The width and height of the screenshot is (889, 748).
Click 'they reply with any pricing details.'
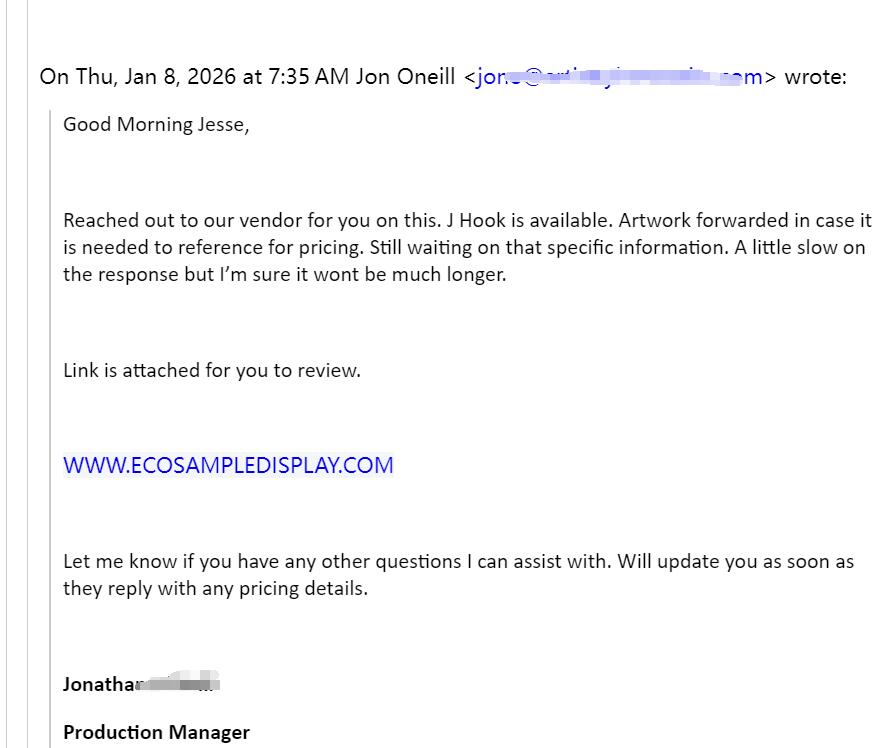[x=215, y=589]
